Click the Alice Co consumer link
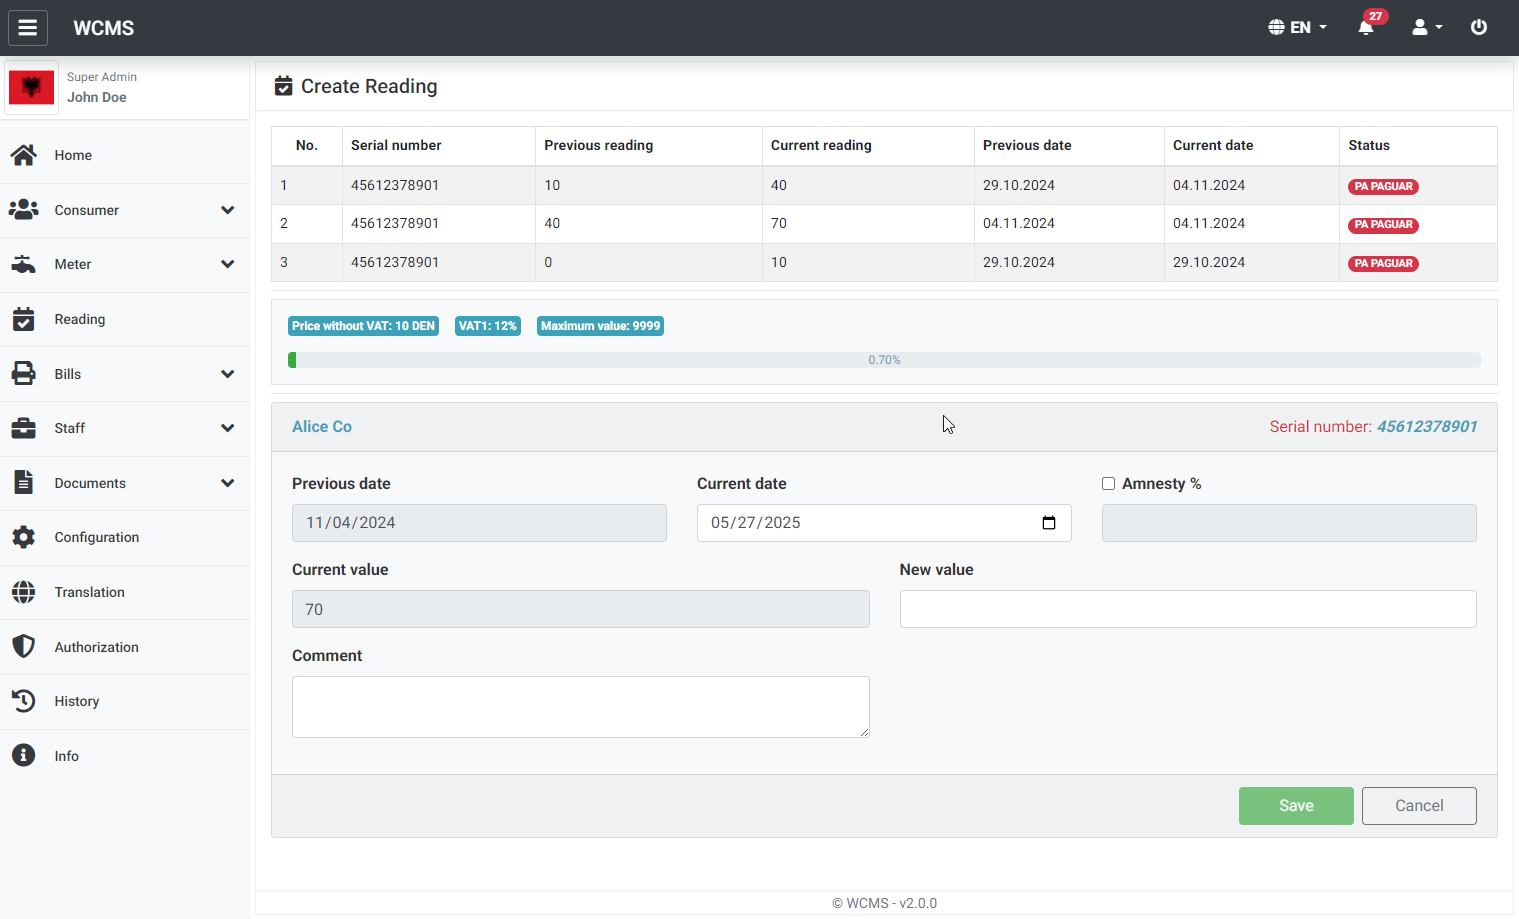 322,427
